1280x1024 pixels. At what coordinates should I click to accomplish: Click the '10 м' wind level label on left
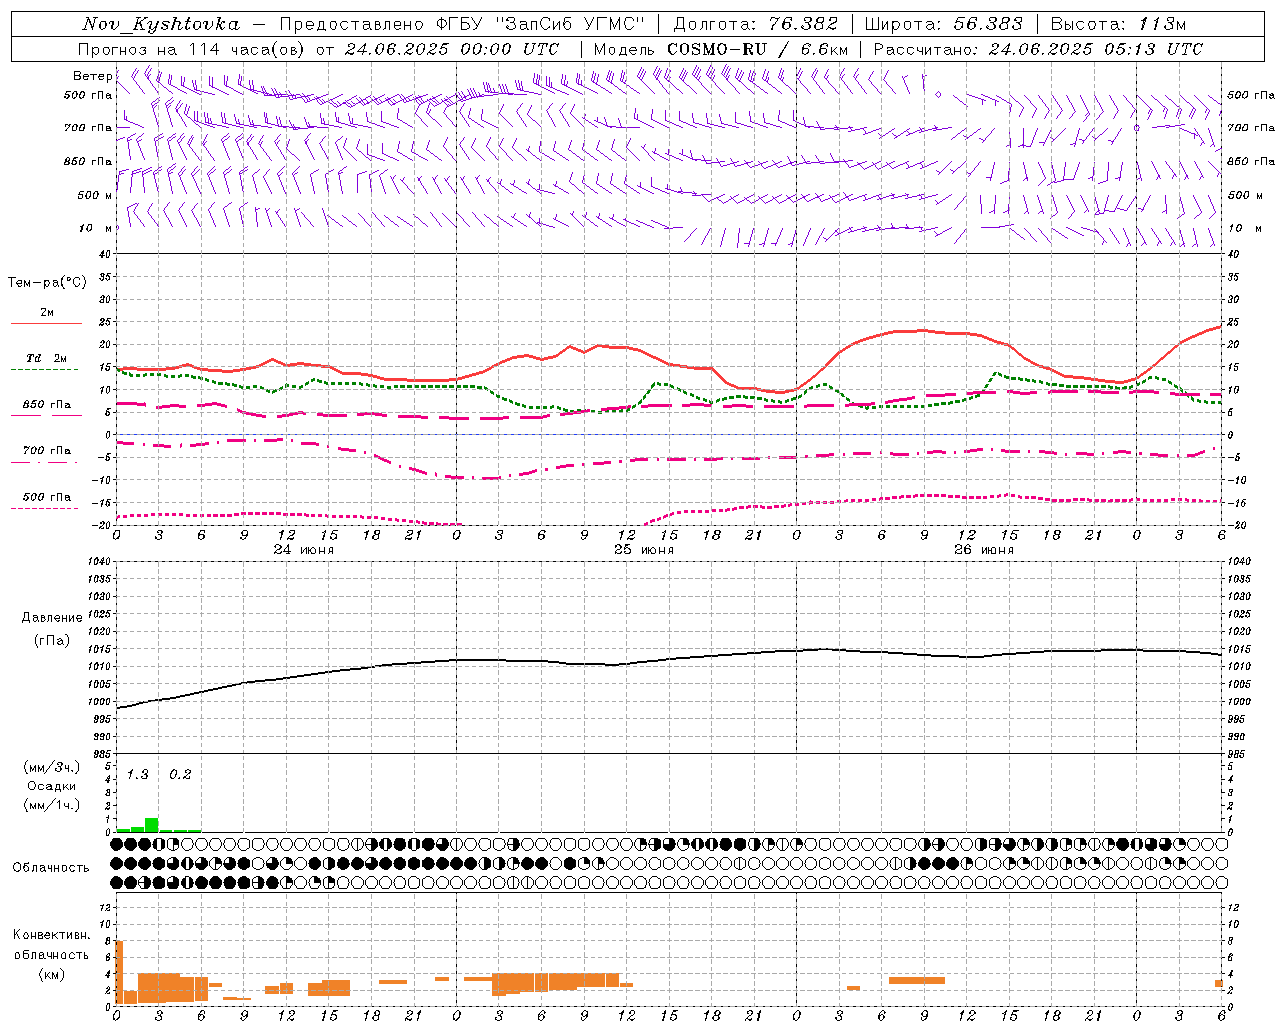[95, 228]
